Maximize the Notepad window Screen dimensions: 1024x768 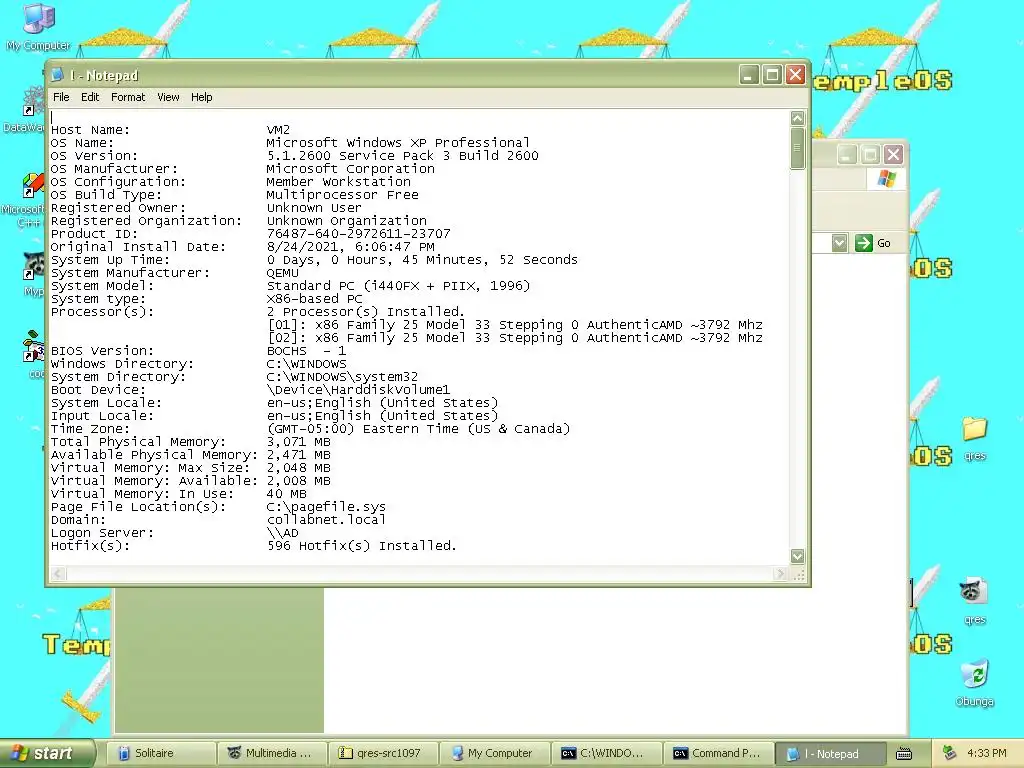click(772, 75)
